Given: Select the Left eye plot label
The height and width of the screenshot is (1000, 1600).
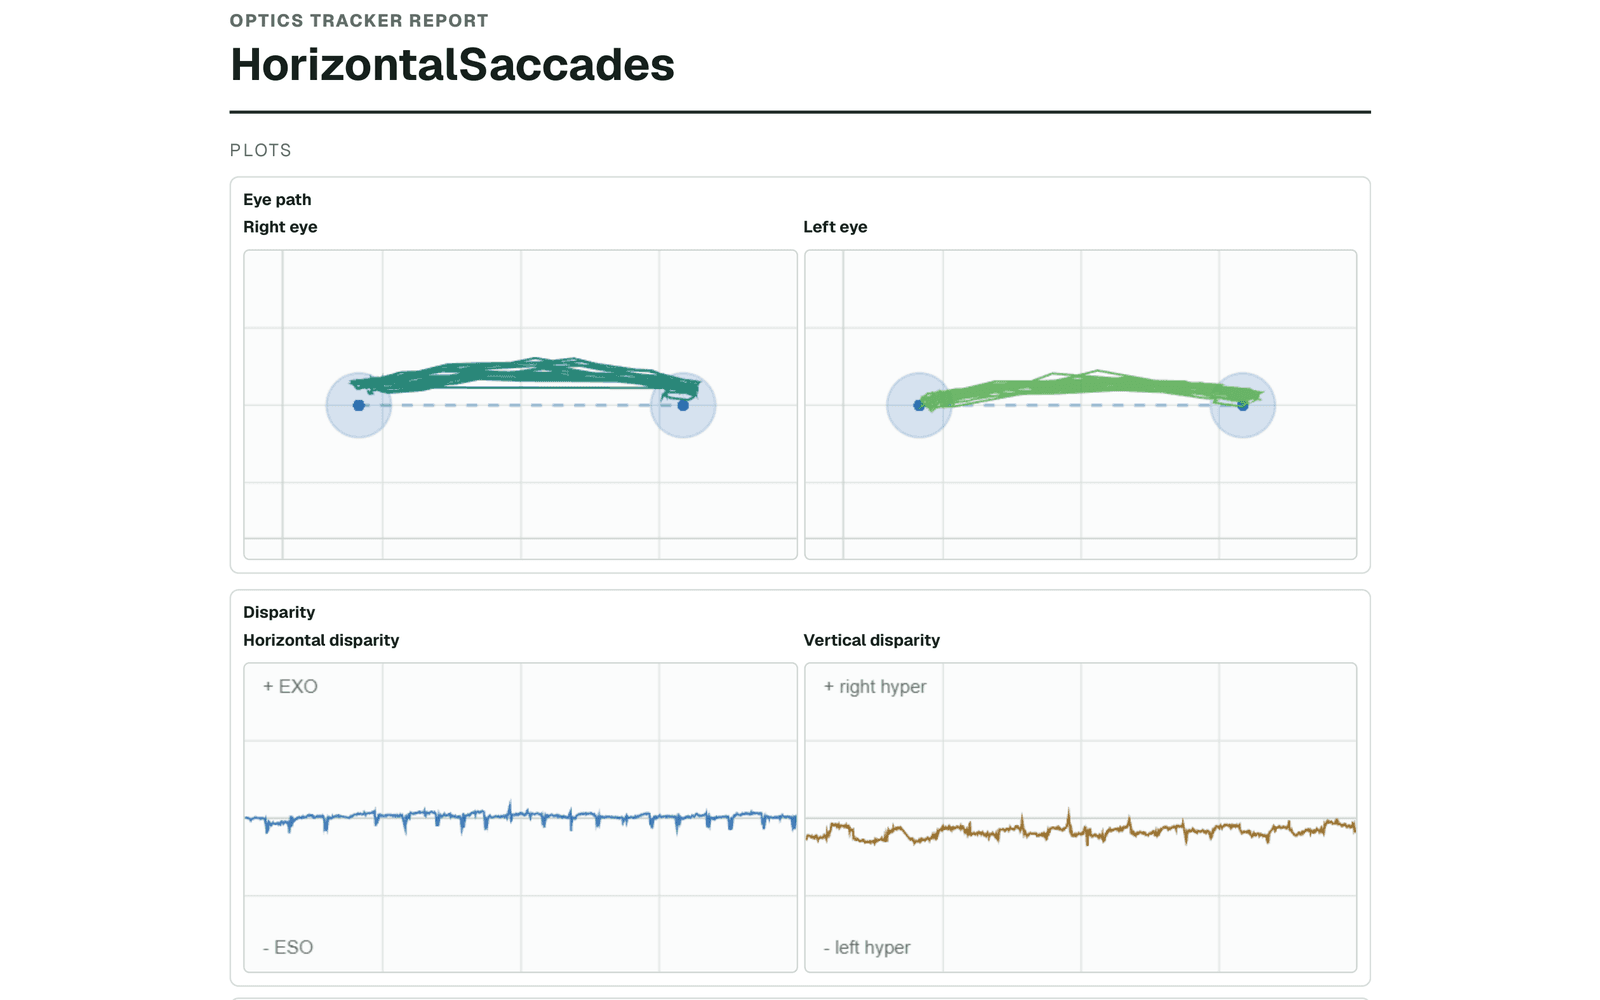Looking at the screenshot, I should click(835, 227).
